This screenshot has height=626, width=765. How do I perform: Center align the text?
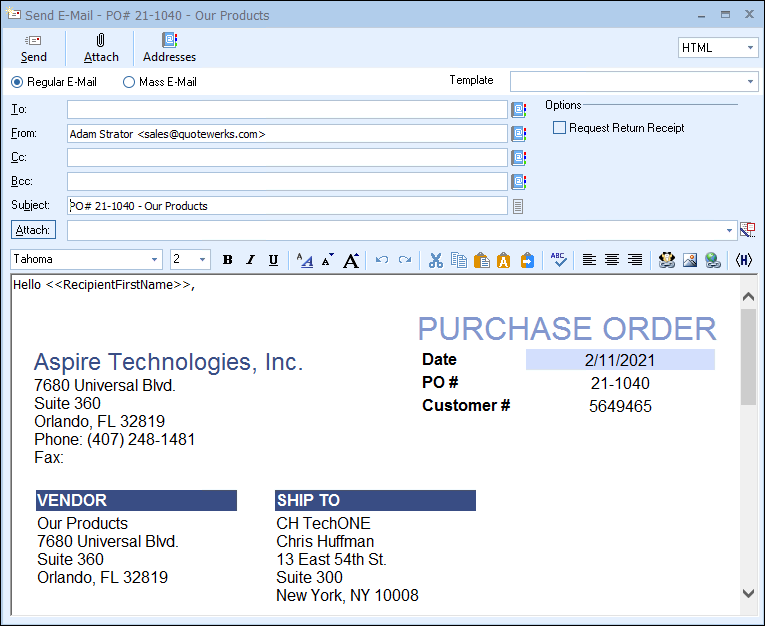(x=612, y=260)
